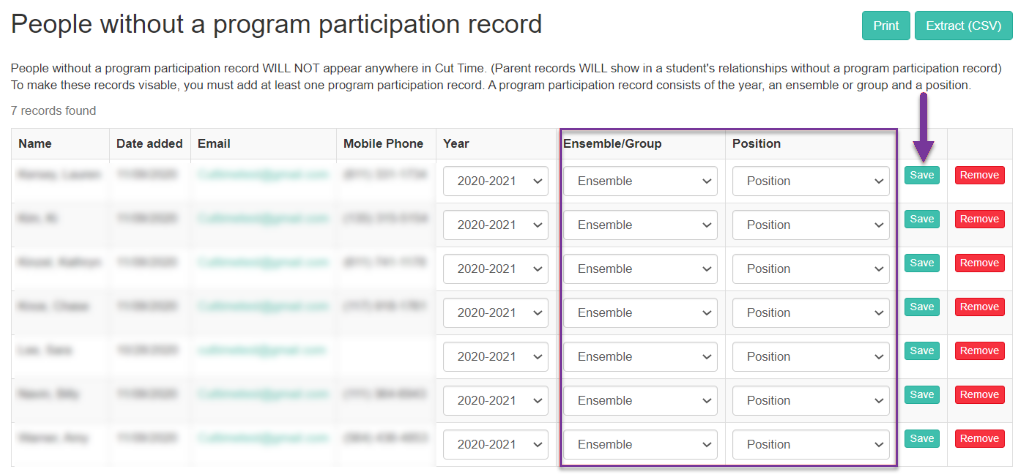Click Save in the second row
The image size is (1024, 475).
pyautogui.click(x=921, y=219)
